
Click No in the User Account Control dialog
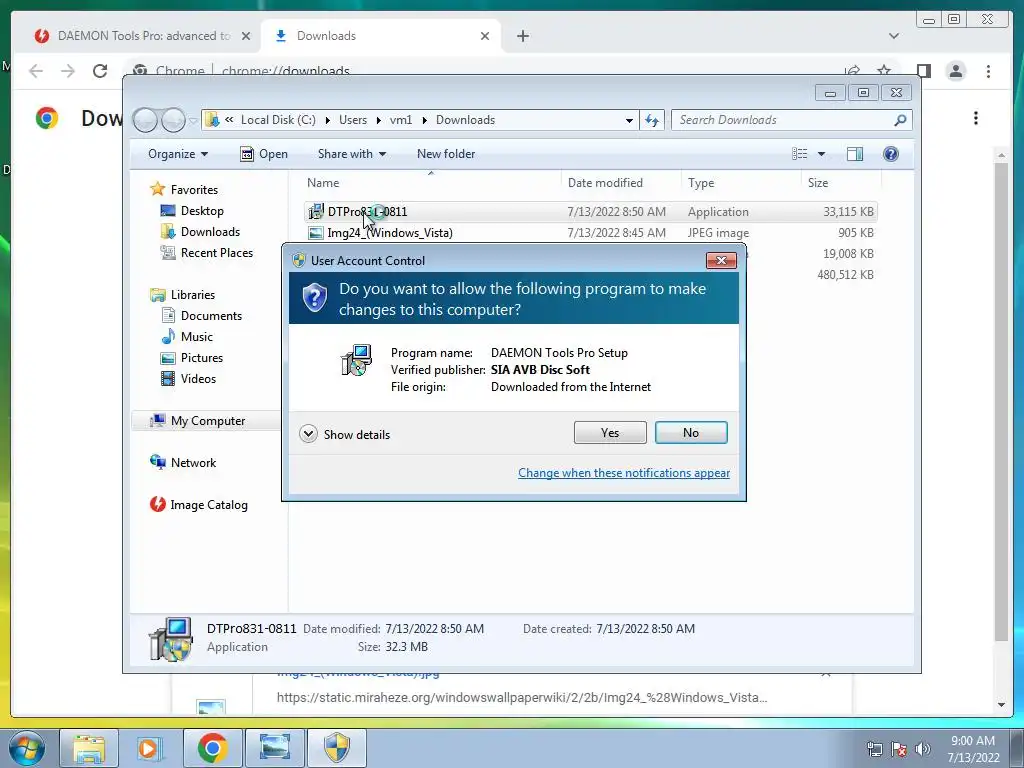(x=691, y=433)
